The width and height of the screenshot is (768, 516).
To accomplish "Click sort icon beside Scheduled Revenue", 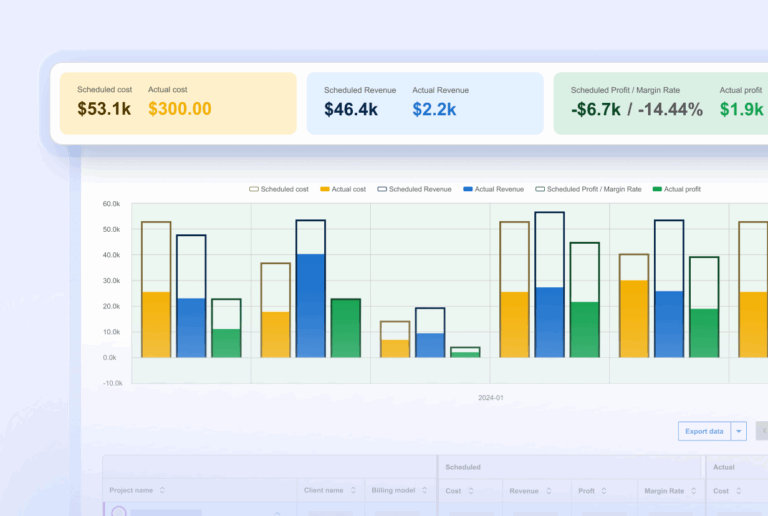I will click(548, 491).
